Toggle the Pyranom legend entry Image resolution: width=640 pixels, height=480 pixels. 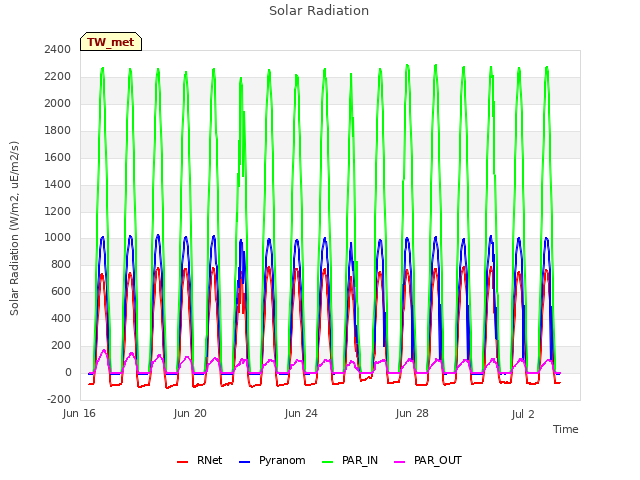pos(272,460)
